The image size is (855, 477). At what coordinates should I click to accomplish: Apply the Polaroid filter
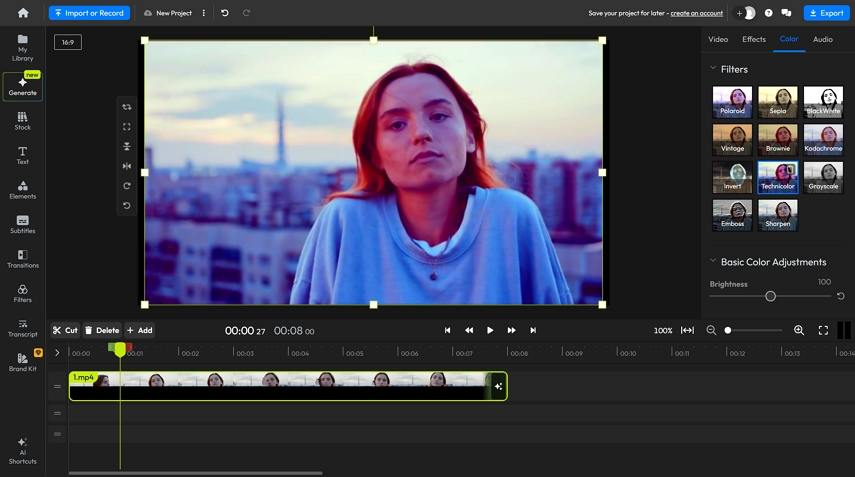click(x=732, y=102)
